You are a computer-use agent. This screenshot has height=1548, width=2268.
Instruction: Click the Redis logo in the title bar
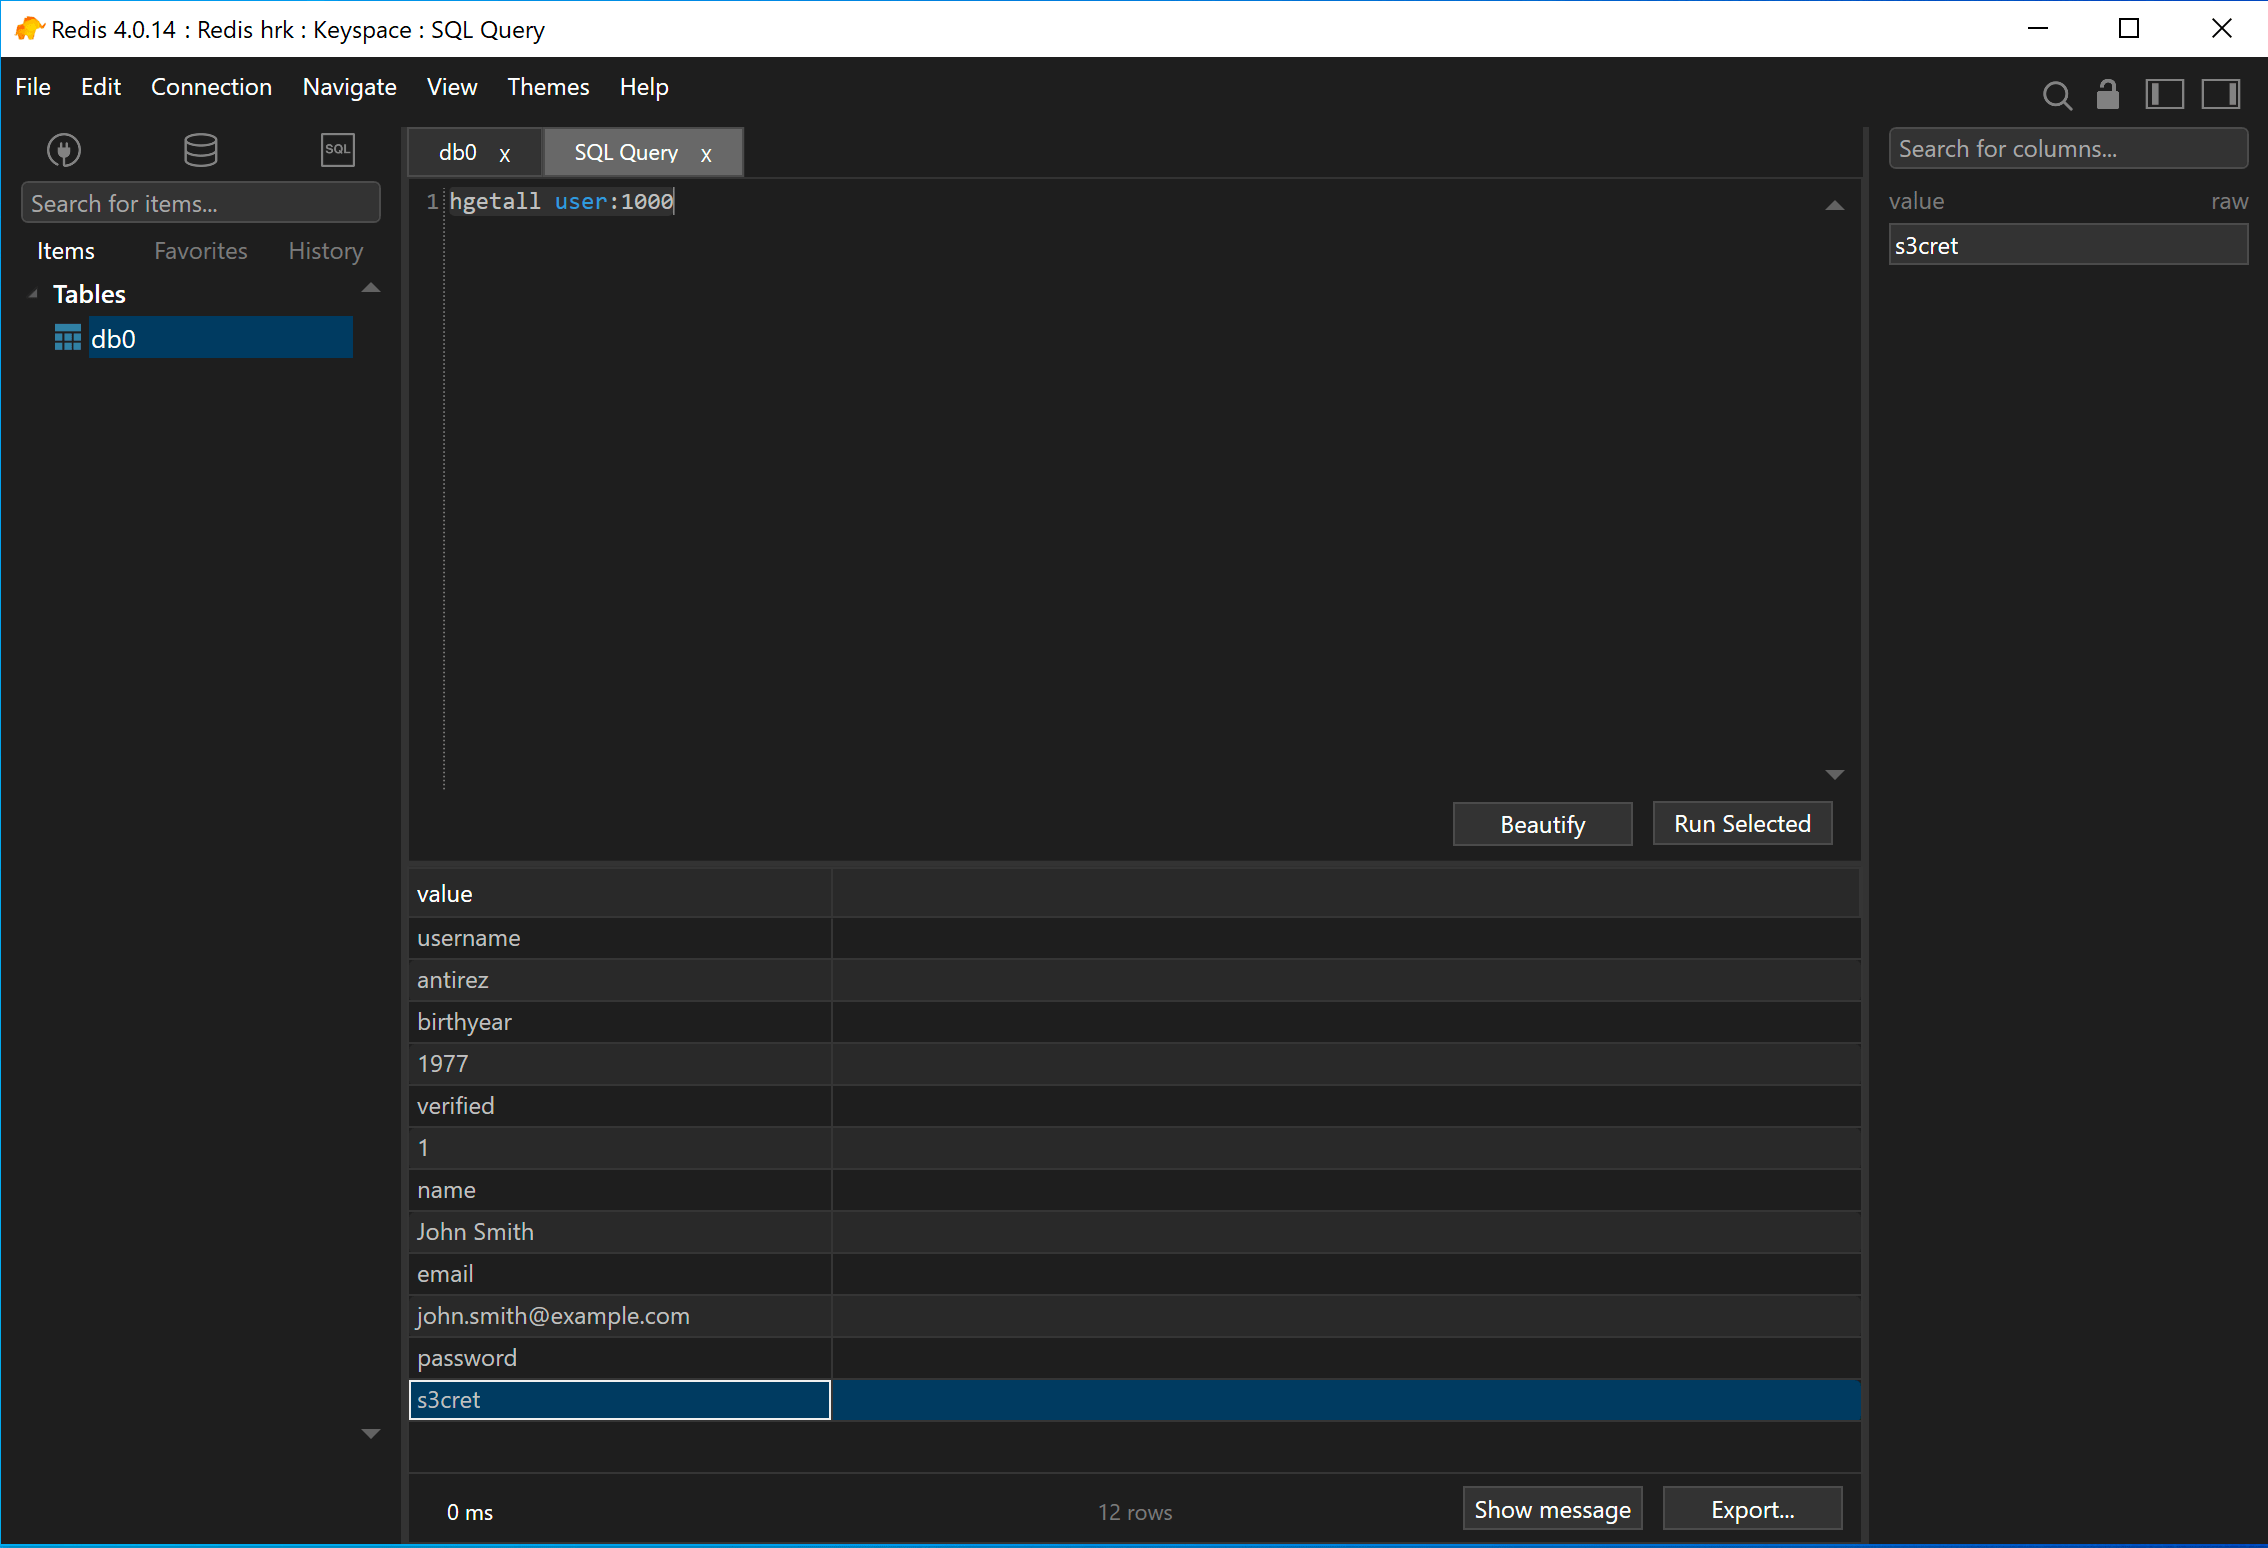coord(28,29)
